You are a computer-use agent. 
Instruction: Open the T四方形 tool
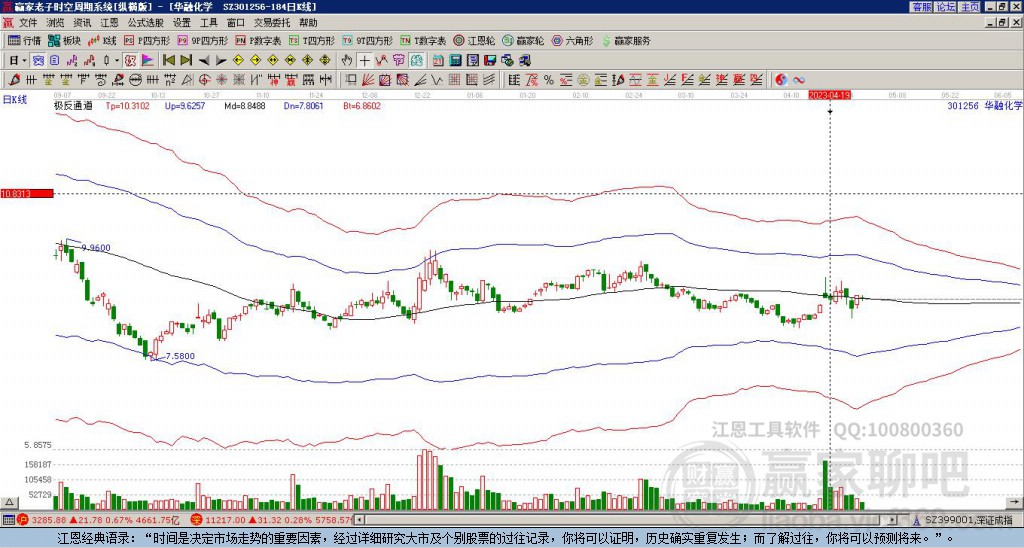[x=312, y=40]
